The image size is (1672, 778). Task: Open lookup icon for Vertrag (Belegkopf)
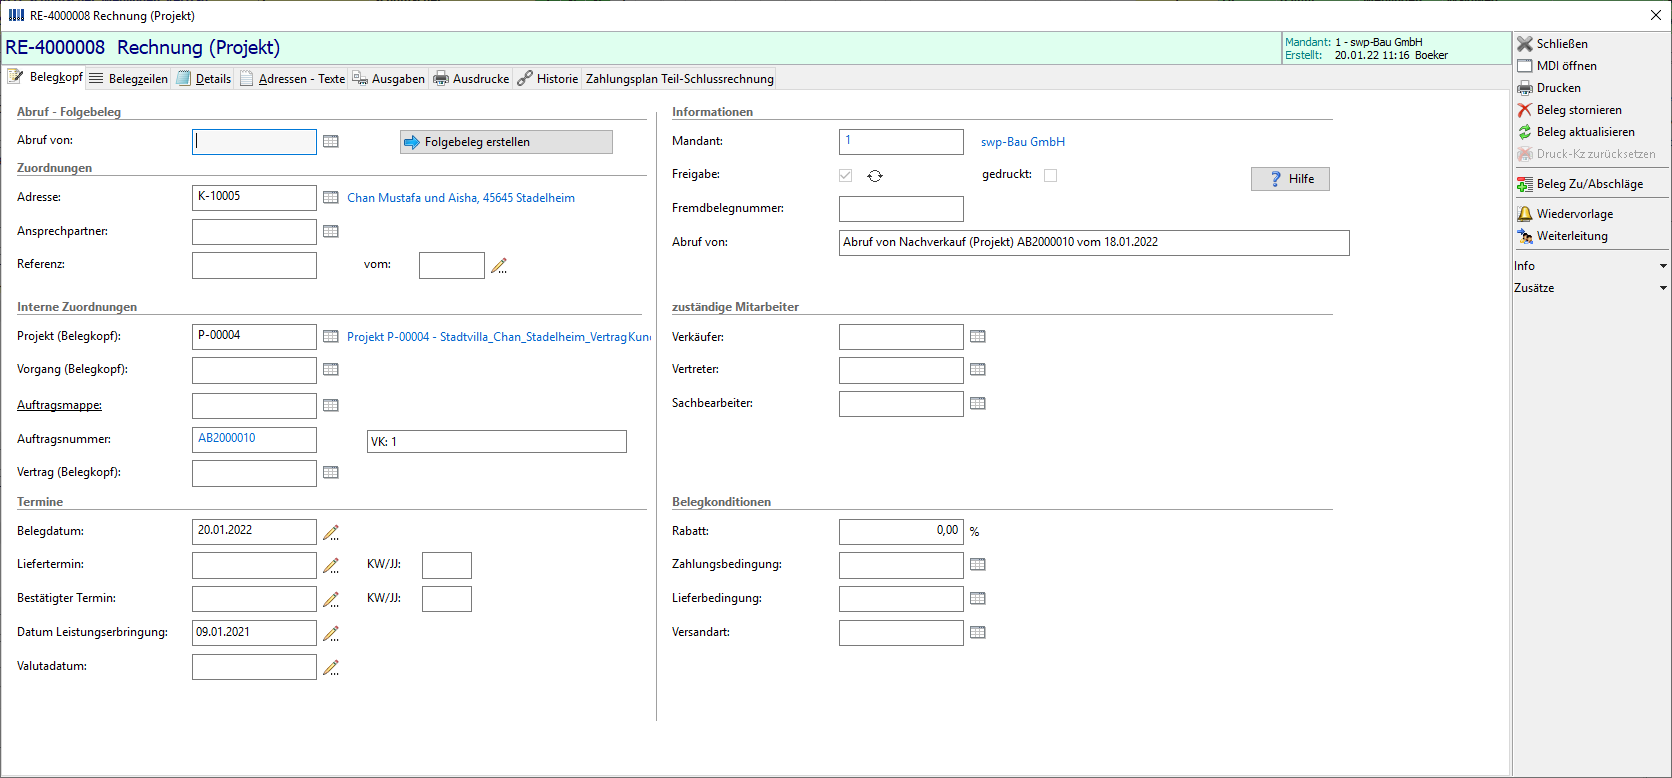(331, 473)
